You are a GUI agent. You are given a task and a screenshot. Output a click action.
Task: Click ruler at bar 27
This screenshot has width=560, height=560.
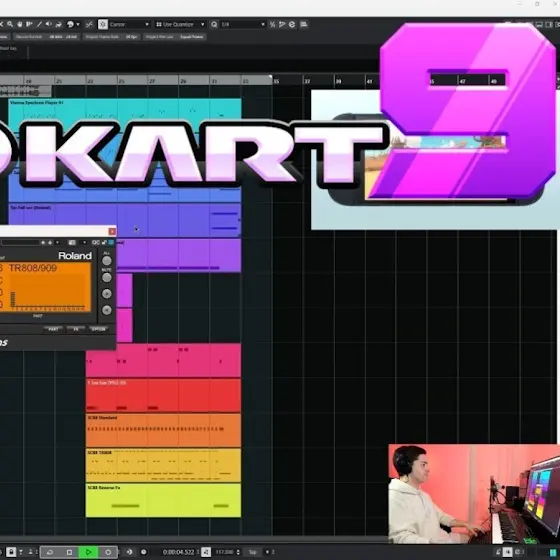152,81
